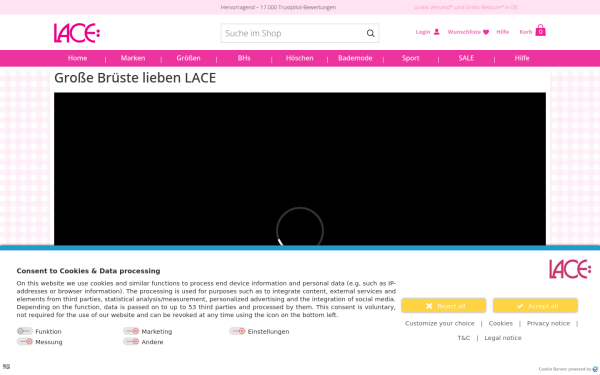Open the Hilfe item in the pink navigation bar
The width and height of the screenshot is (600, 375).
522,58
